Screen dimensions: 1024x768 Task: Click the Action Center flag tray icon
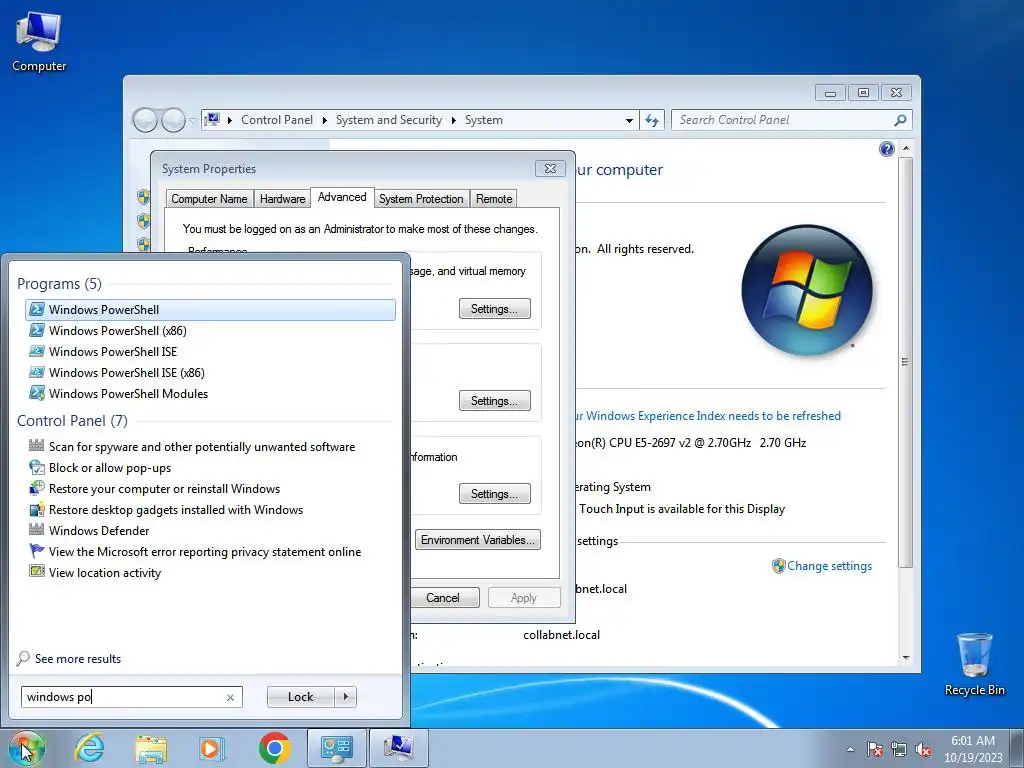(874, 749)
